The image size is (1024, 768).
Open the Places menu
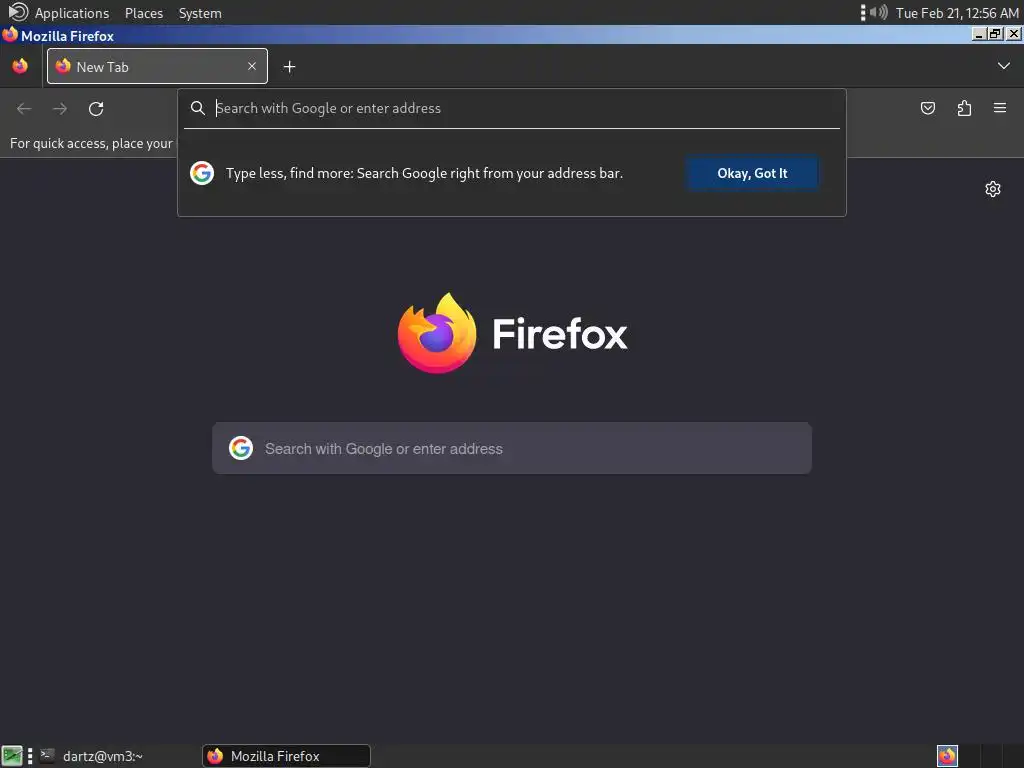click(144, 13)
